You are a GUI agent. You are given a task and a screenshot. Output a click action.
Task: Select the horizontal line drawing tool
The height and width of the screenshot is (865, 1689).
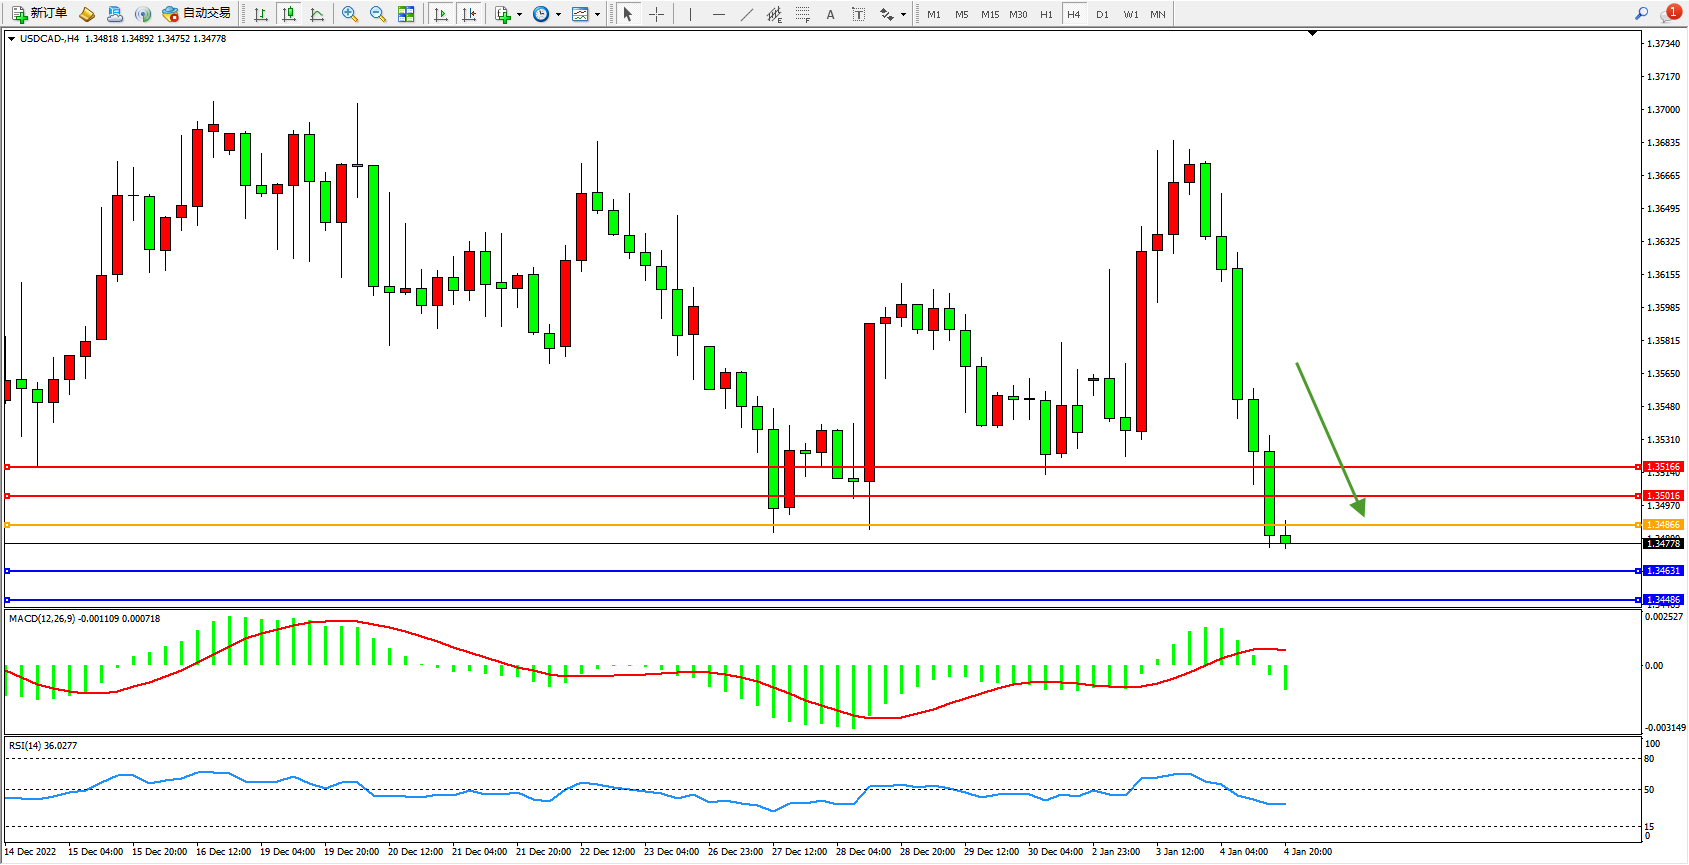(x=718, y=14)
